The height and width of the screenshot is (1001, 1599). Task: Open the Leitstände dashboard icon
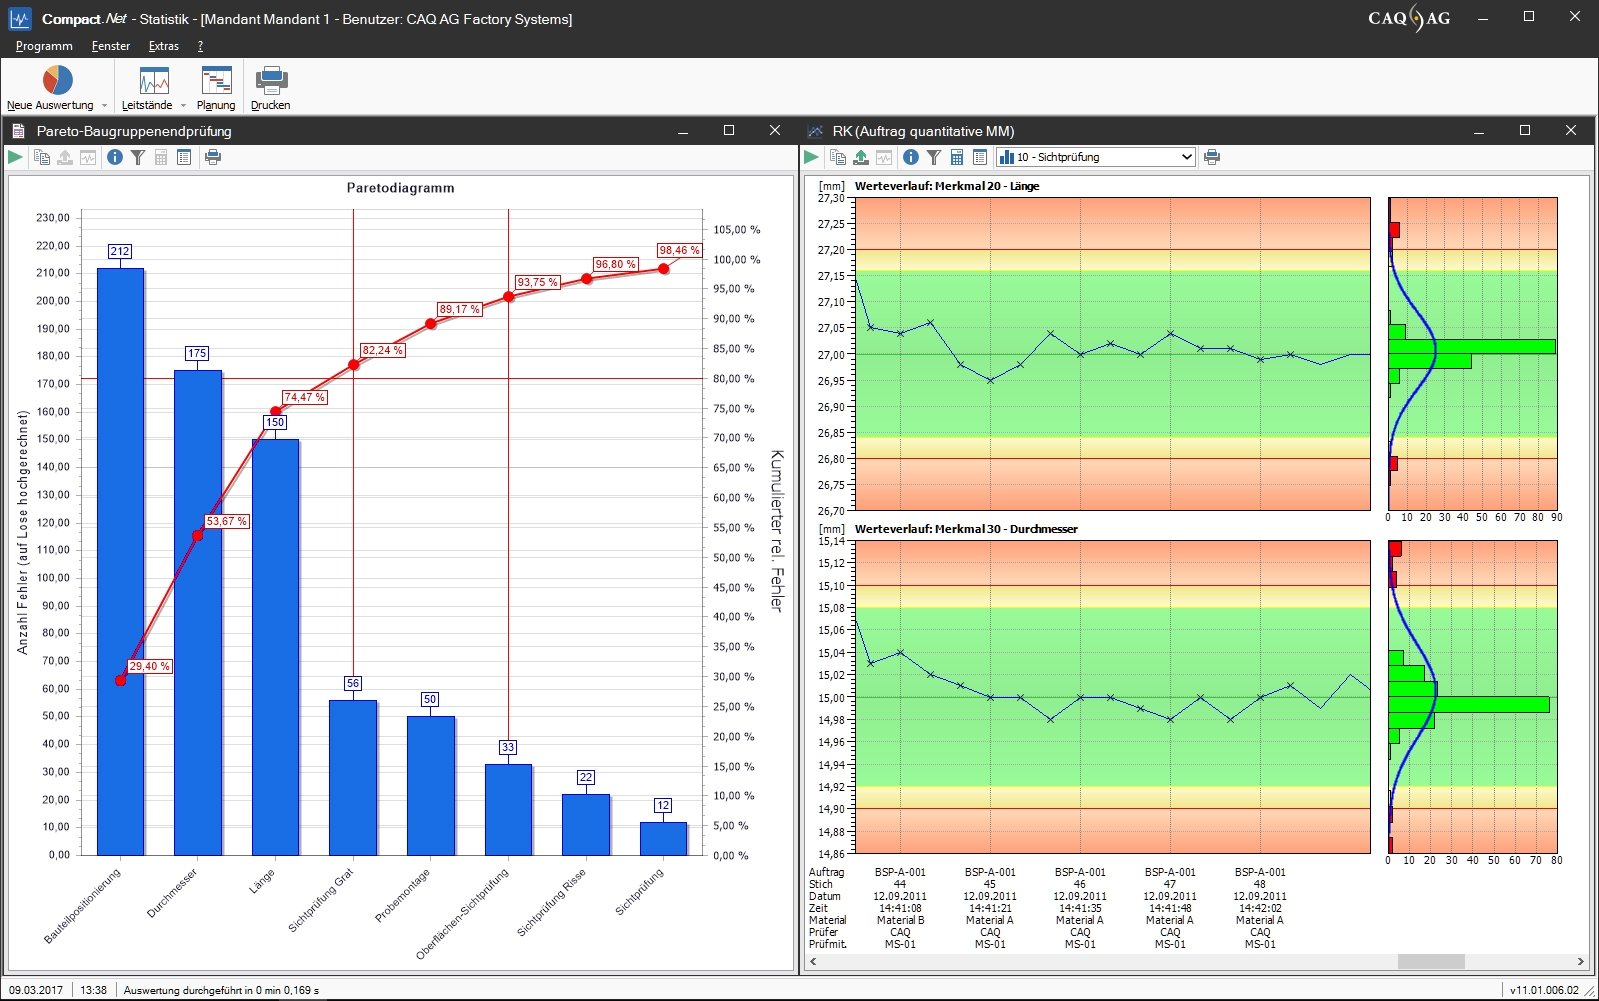tap(154, 80)
